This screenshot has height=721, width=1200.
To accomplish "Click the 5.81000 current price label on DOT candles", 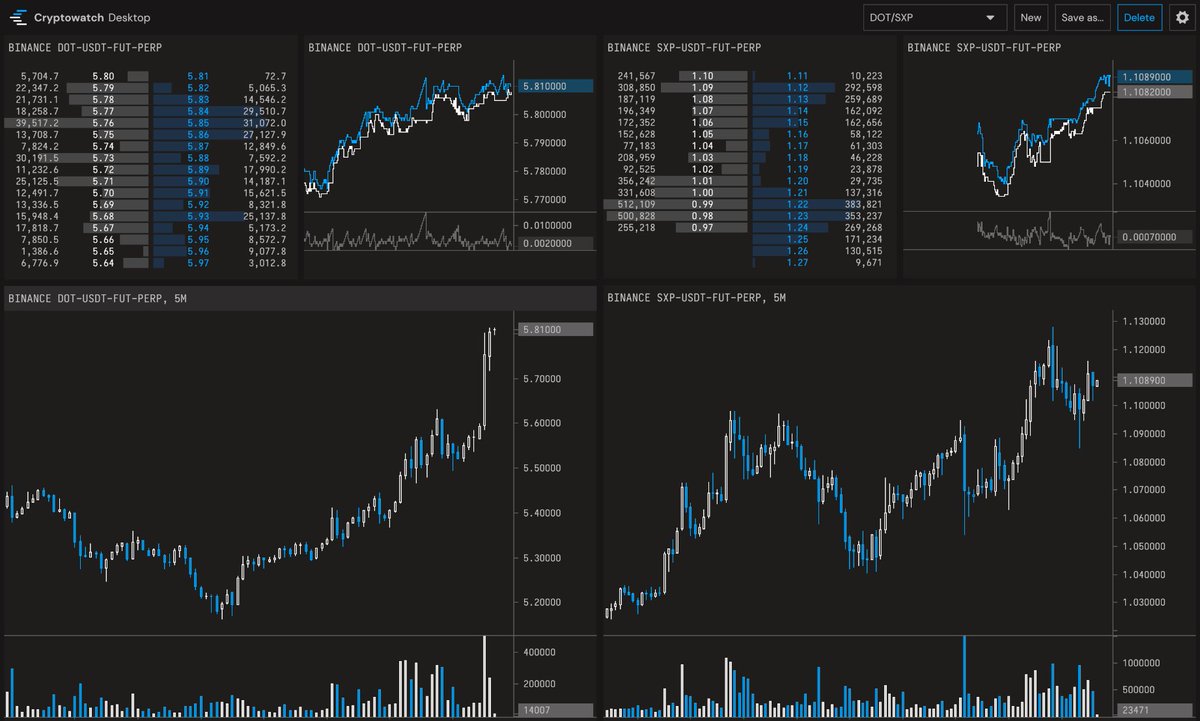I will [x=556, y=329].
